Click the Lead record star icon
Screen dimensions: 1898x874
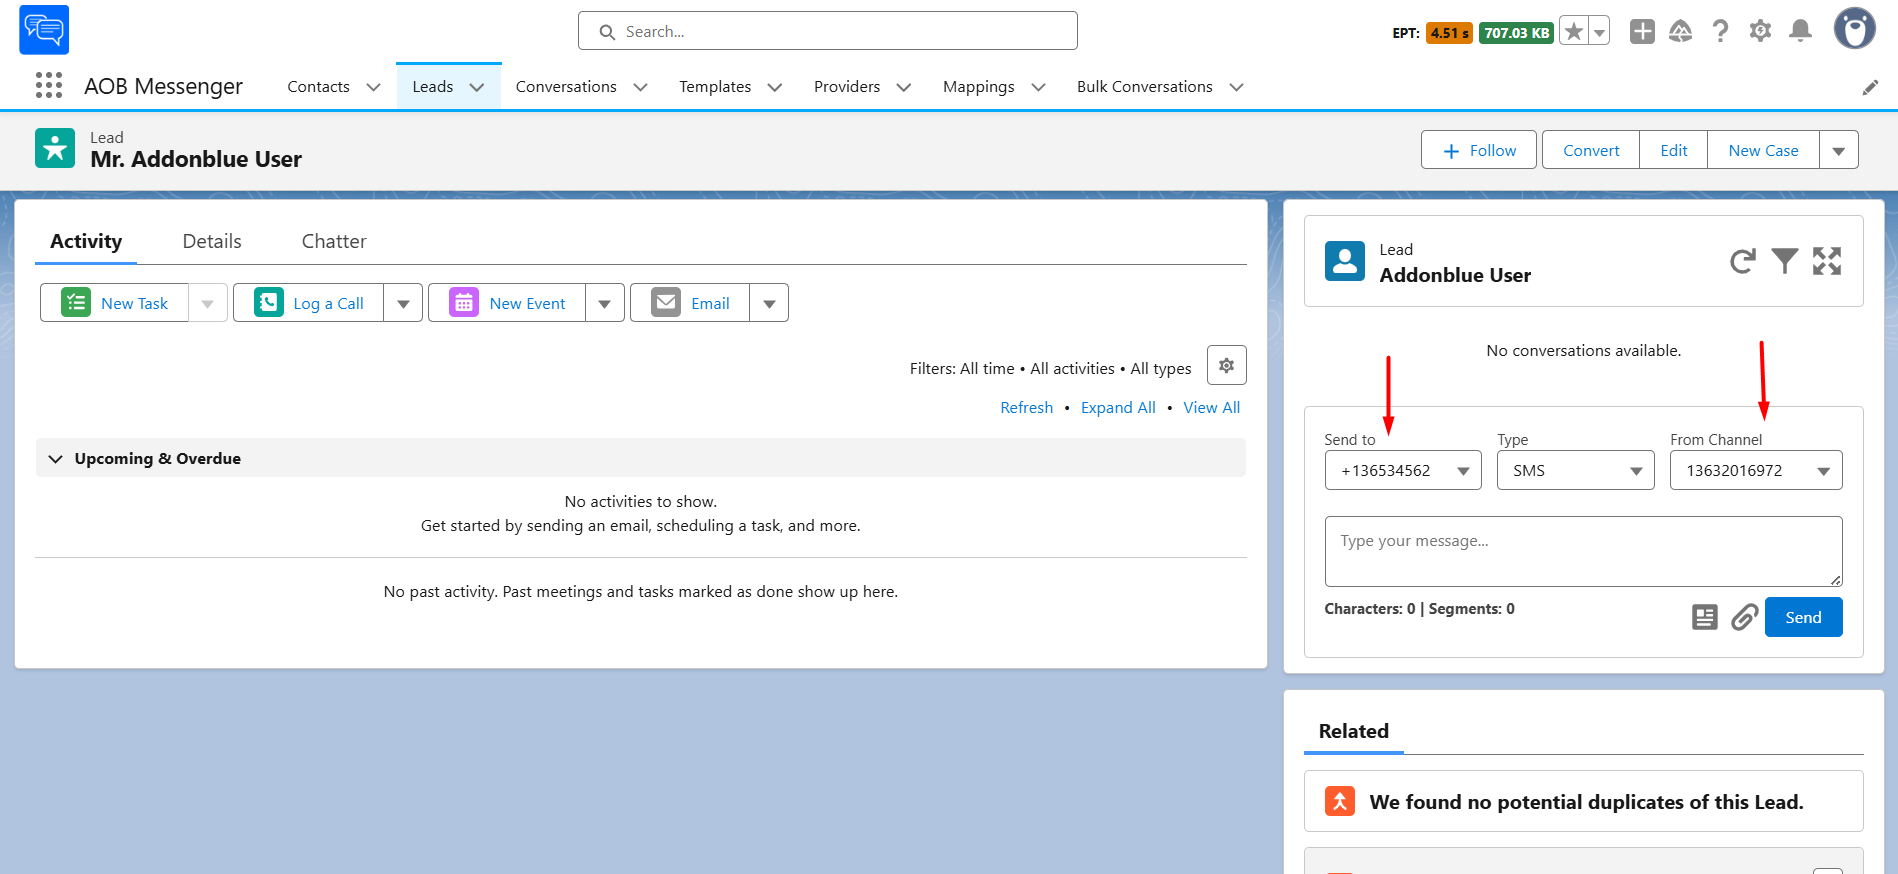(x=55, y=148)
